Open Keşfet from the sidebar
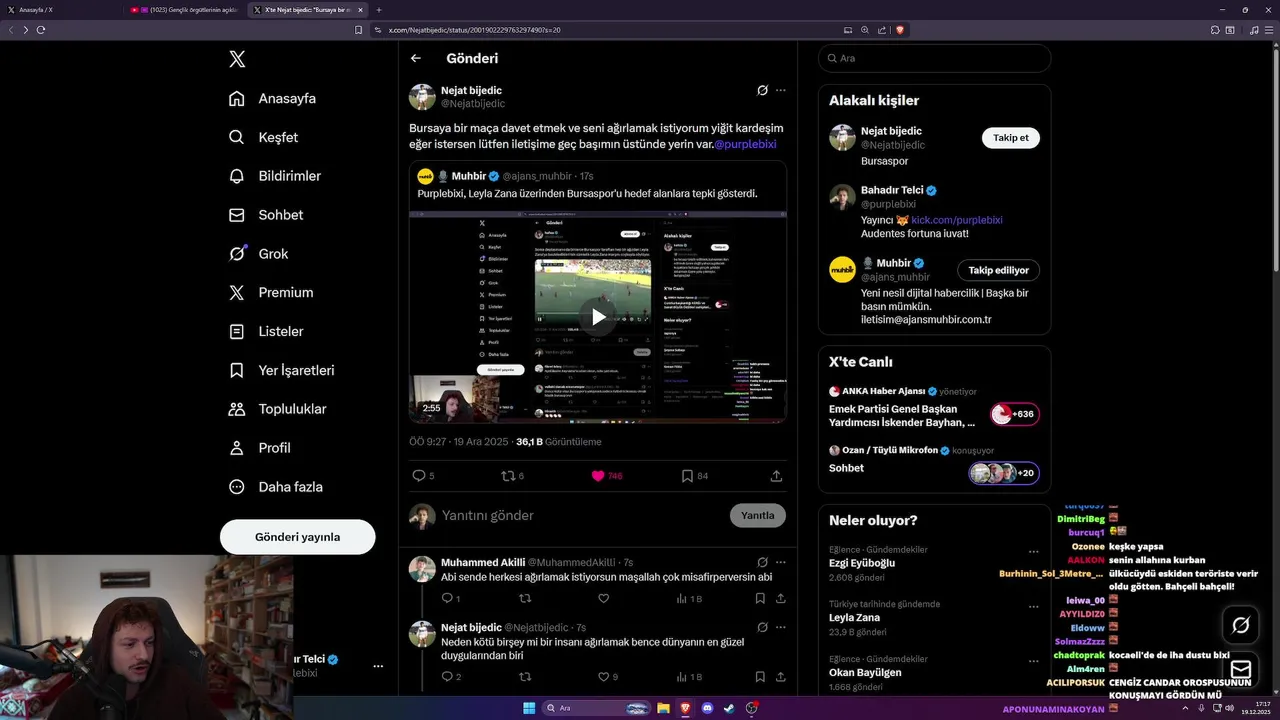The image size is (1280, 720). point(264,137)
